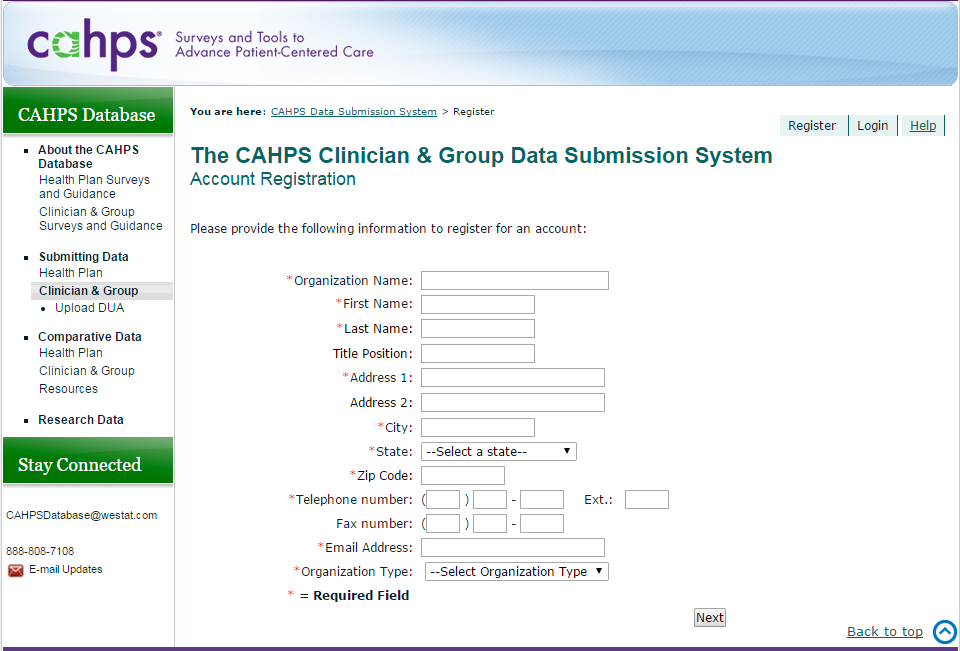Click the Back to top link

point(885,632)
